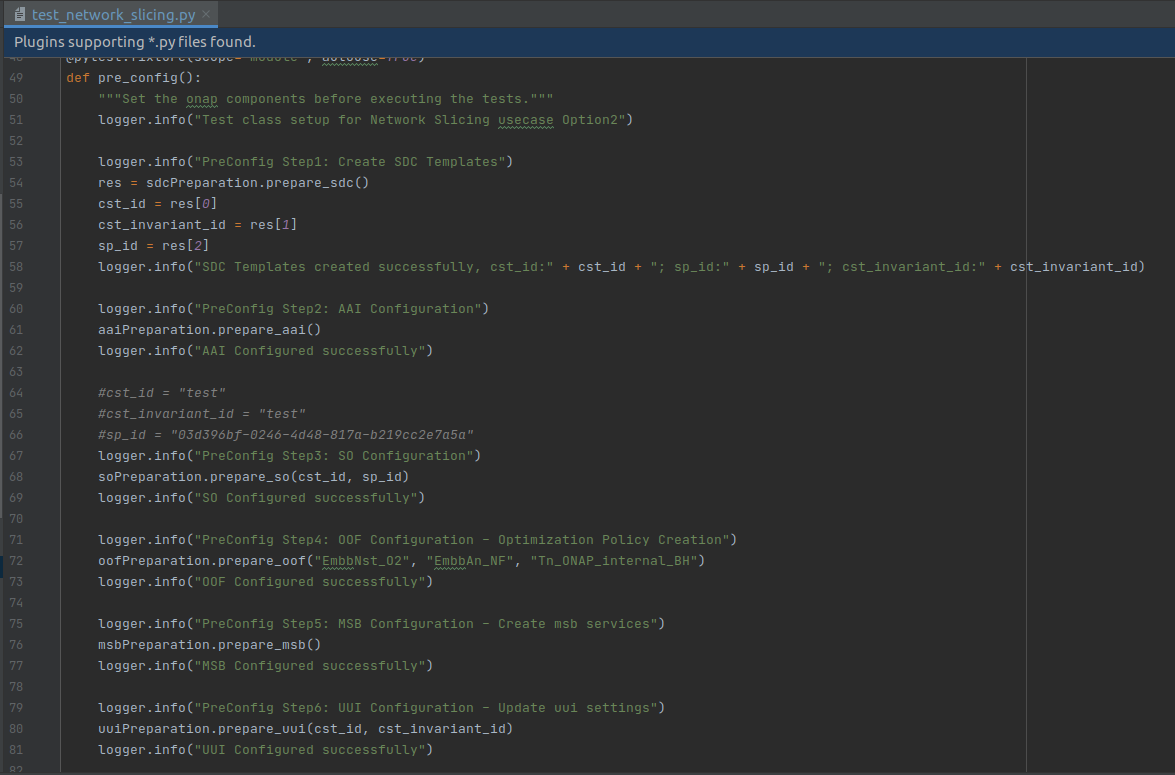The image size is (1175, 775).
Task: Click line number 49 in the gutter
Action: click(x=16, y=78)
